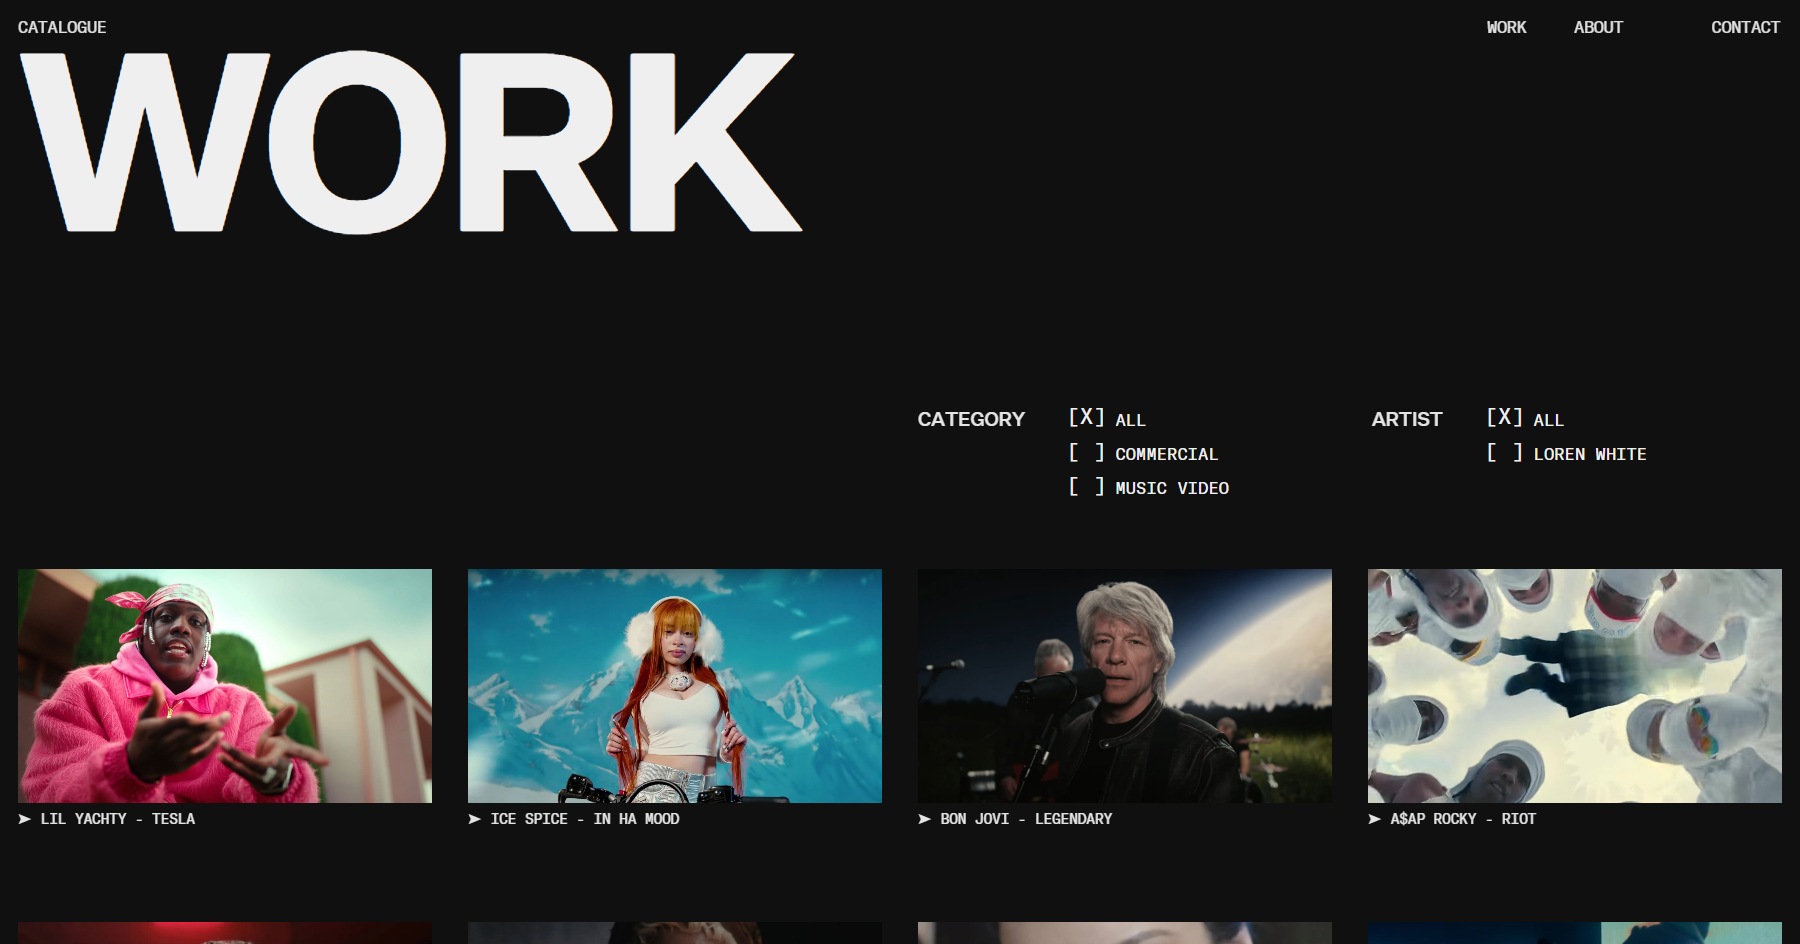Screen dimensions: 1800x944
Task: Click the arrow icon beside A$AP Rocky caption
Action: (x=1375, y=819)
